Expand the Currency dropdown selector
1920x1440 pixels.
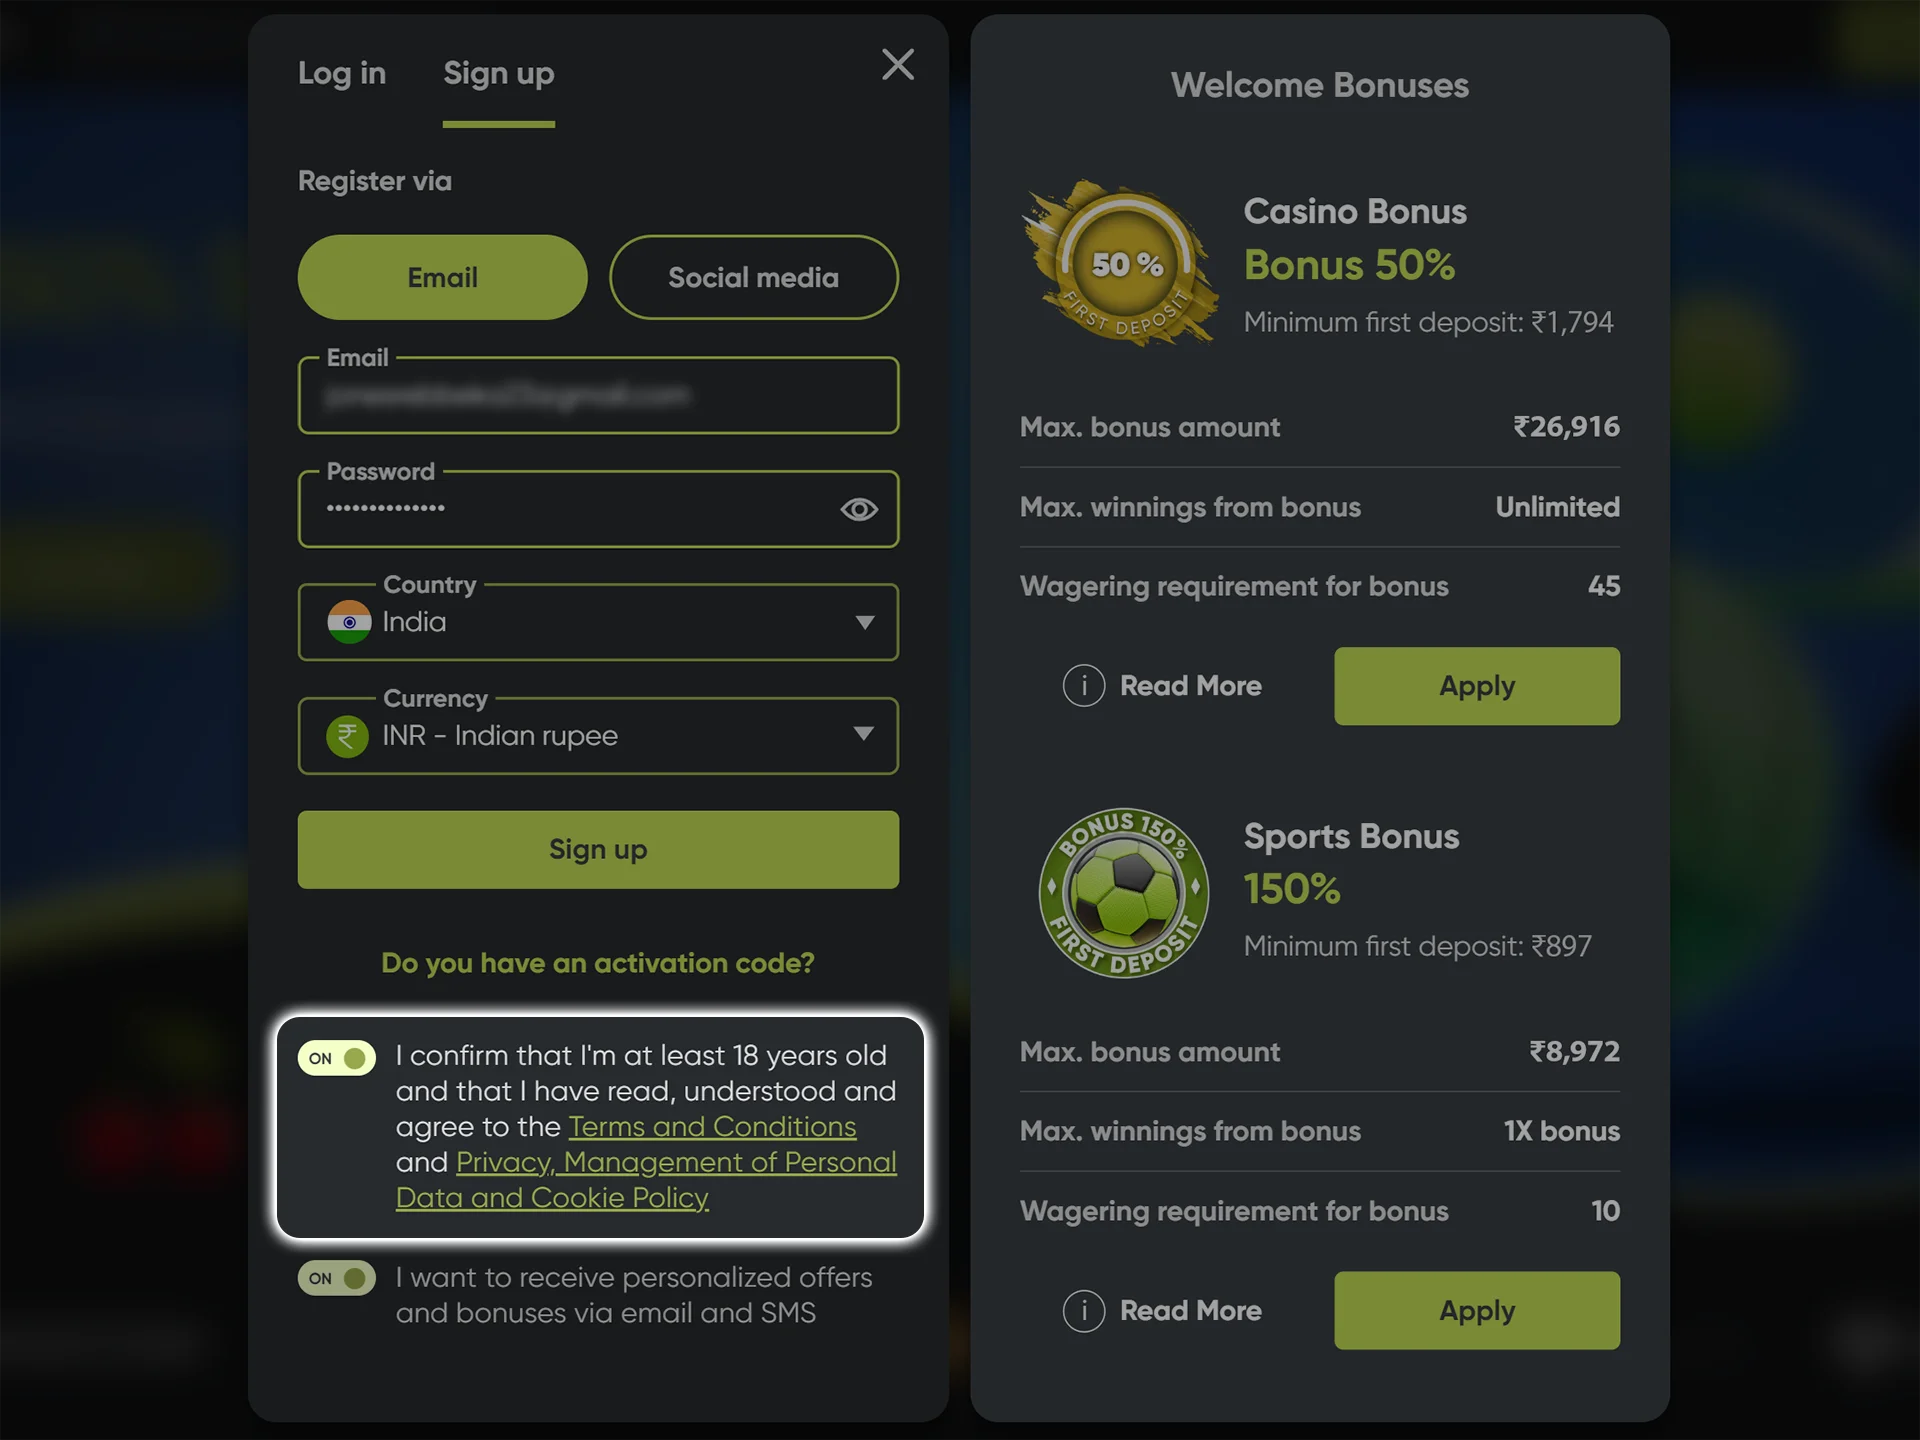click(x=866, y=734)
